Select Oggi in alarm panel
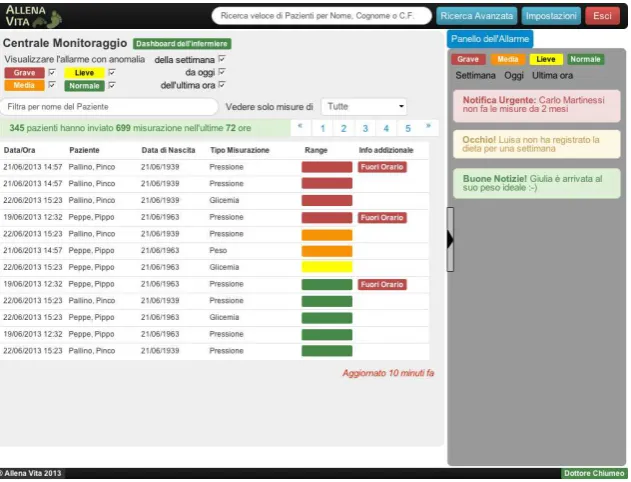The image size is (631, 482). pos(514,76)
